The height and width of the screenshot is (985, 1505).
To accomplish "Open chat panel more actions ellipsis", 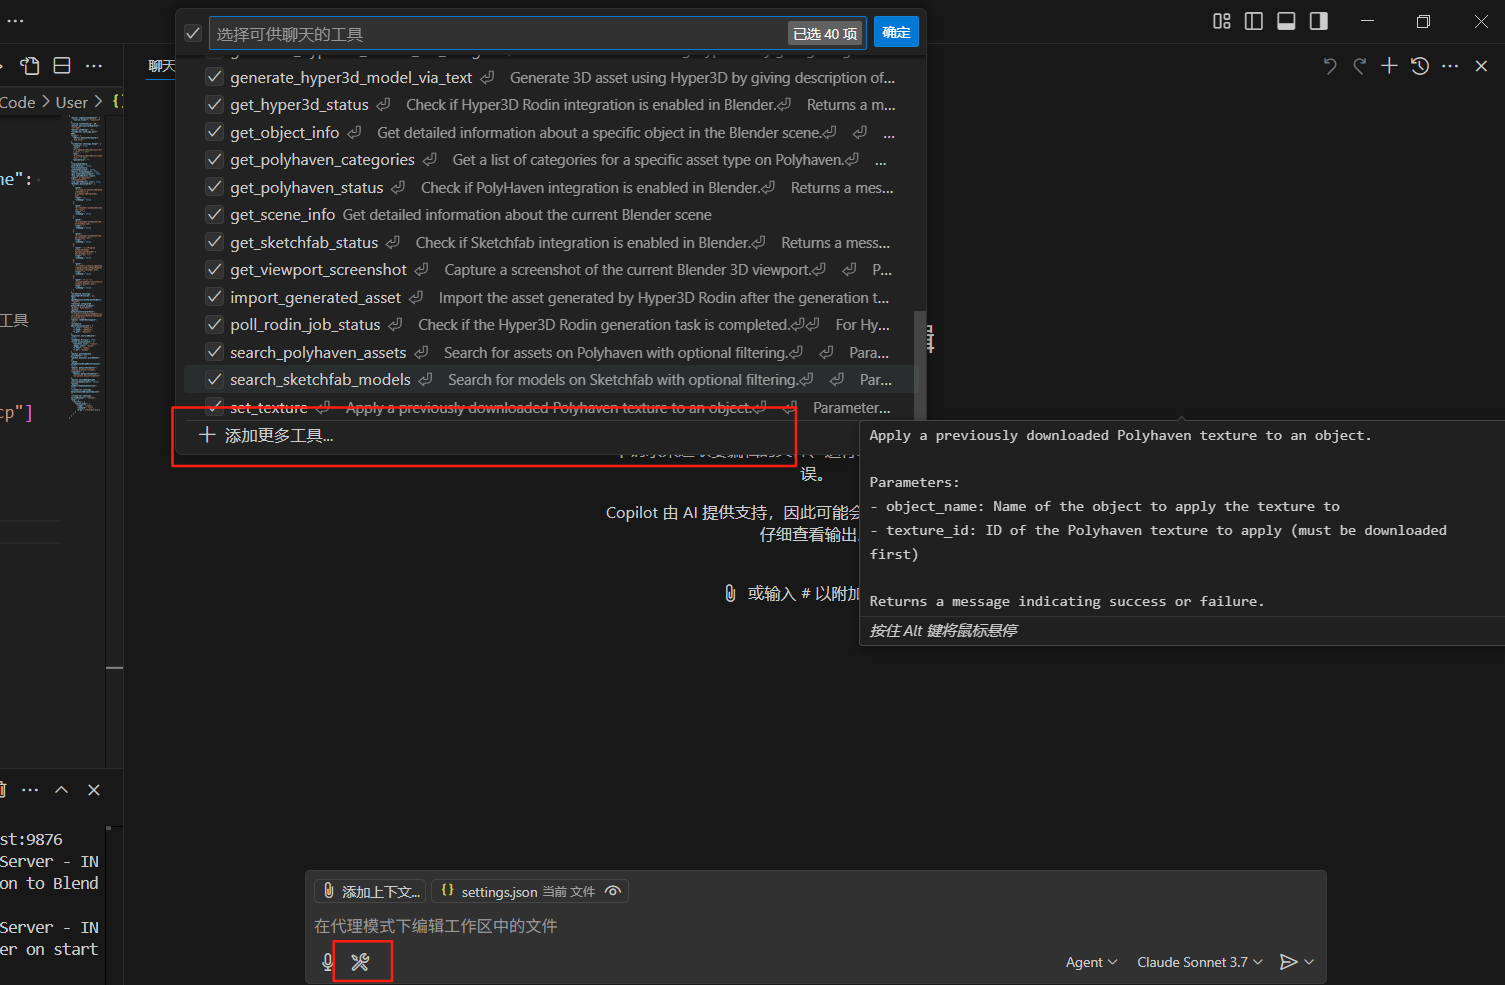I will [1450, 66].
